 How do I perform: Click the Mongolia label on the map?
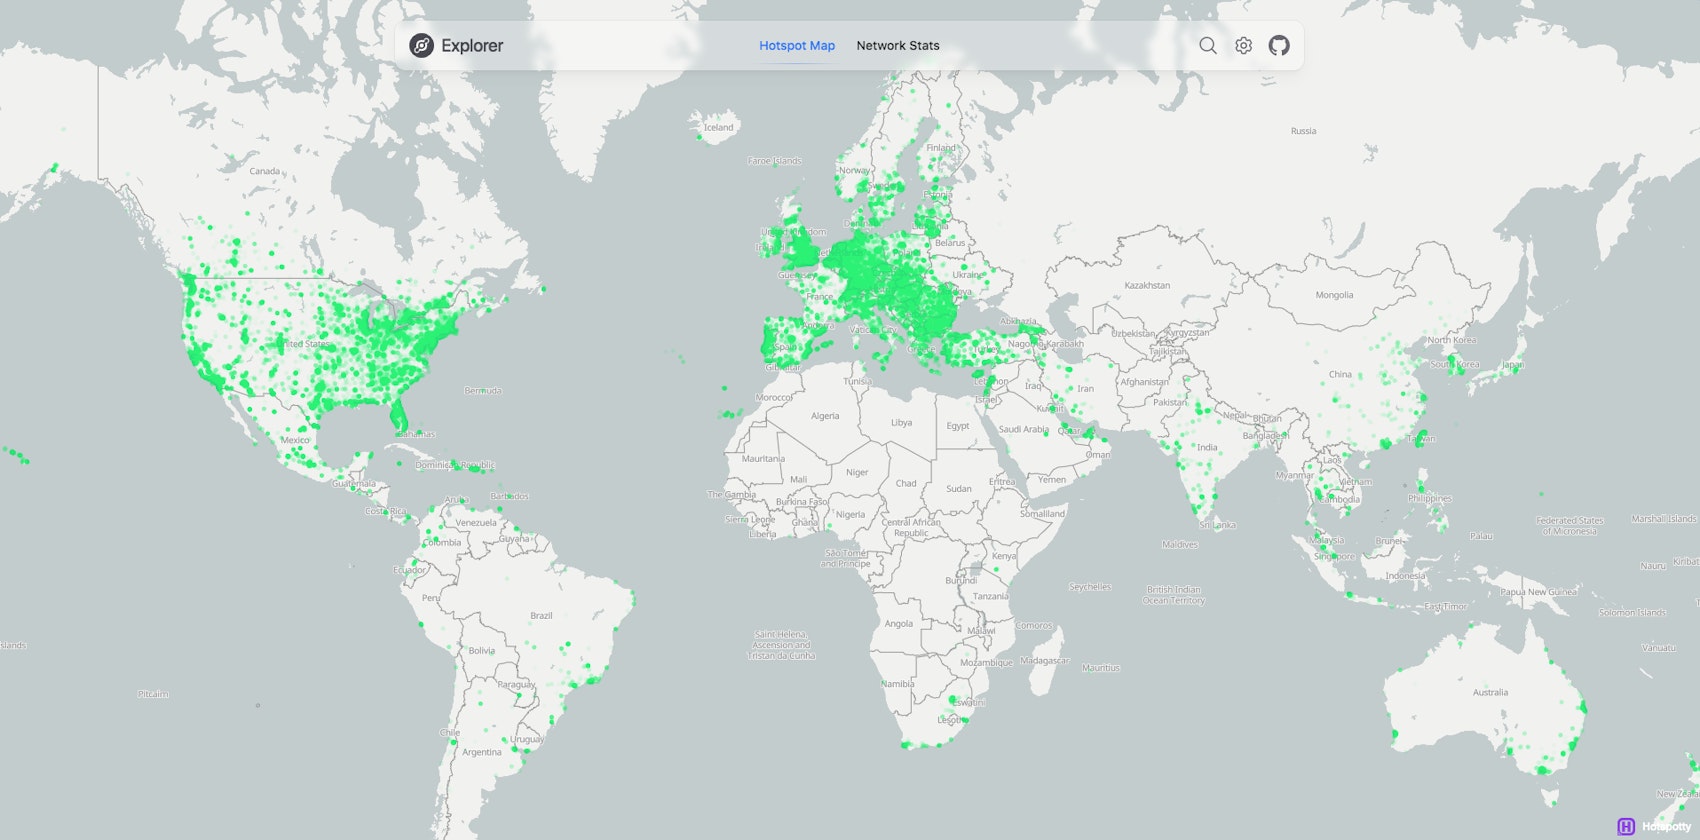(1334, 295)
